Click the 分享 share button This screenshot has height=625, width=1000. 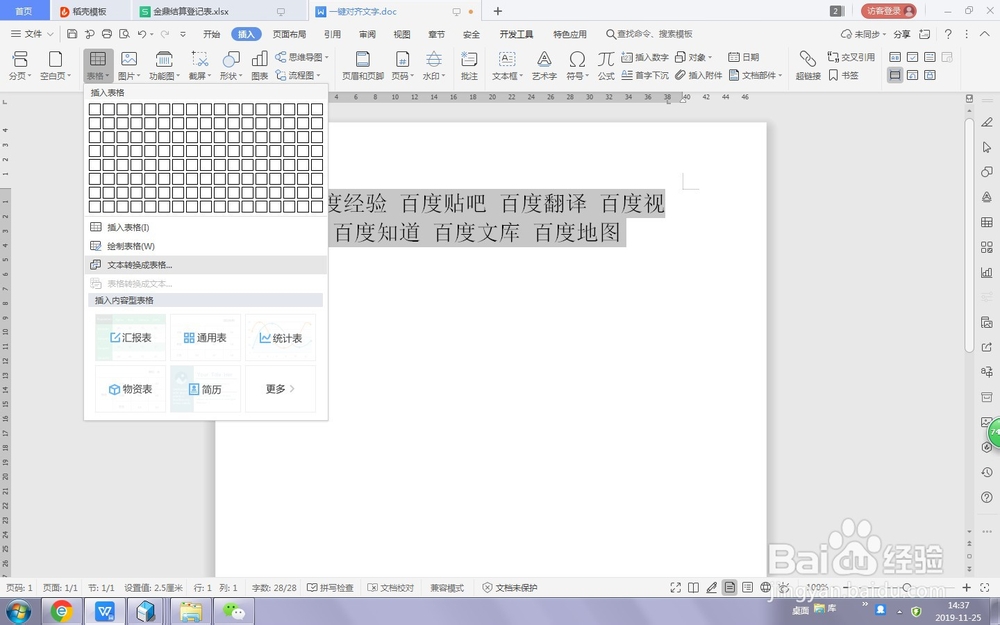[901, 34]
